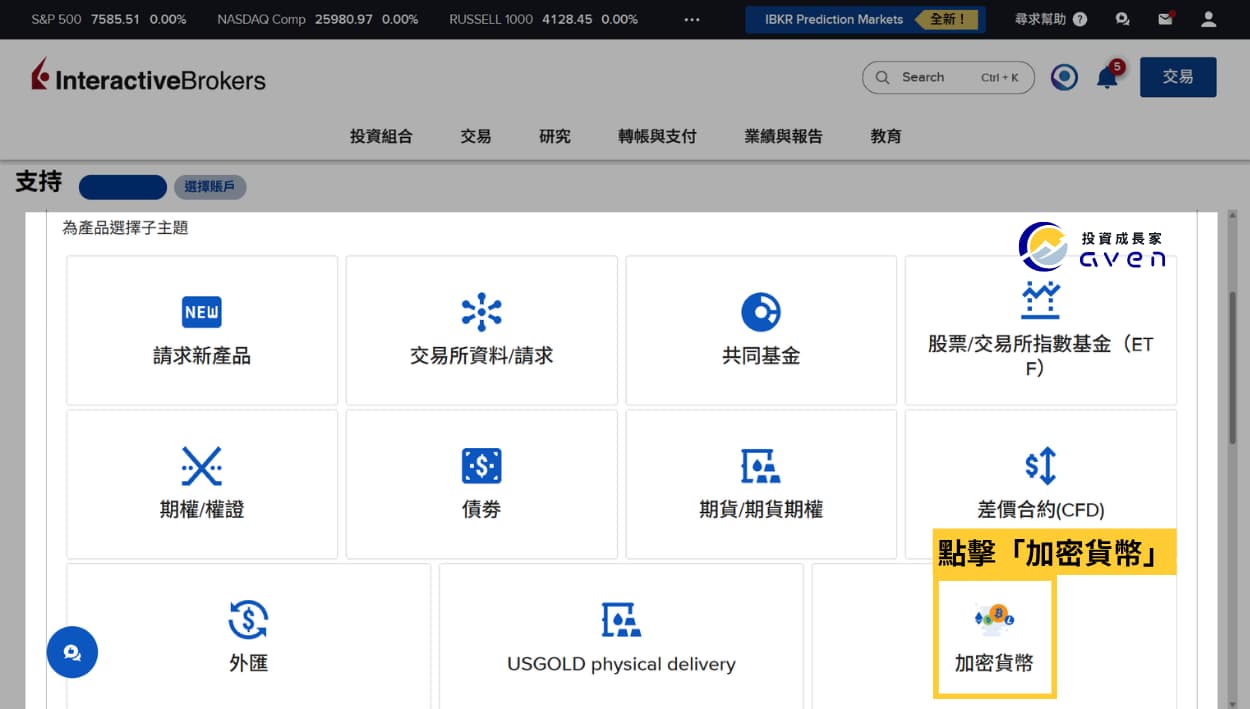Viewport: 1250px width, 709px height.
Task: Click into the Search field
Action: (948, 77)
